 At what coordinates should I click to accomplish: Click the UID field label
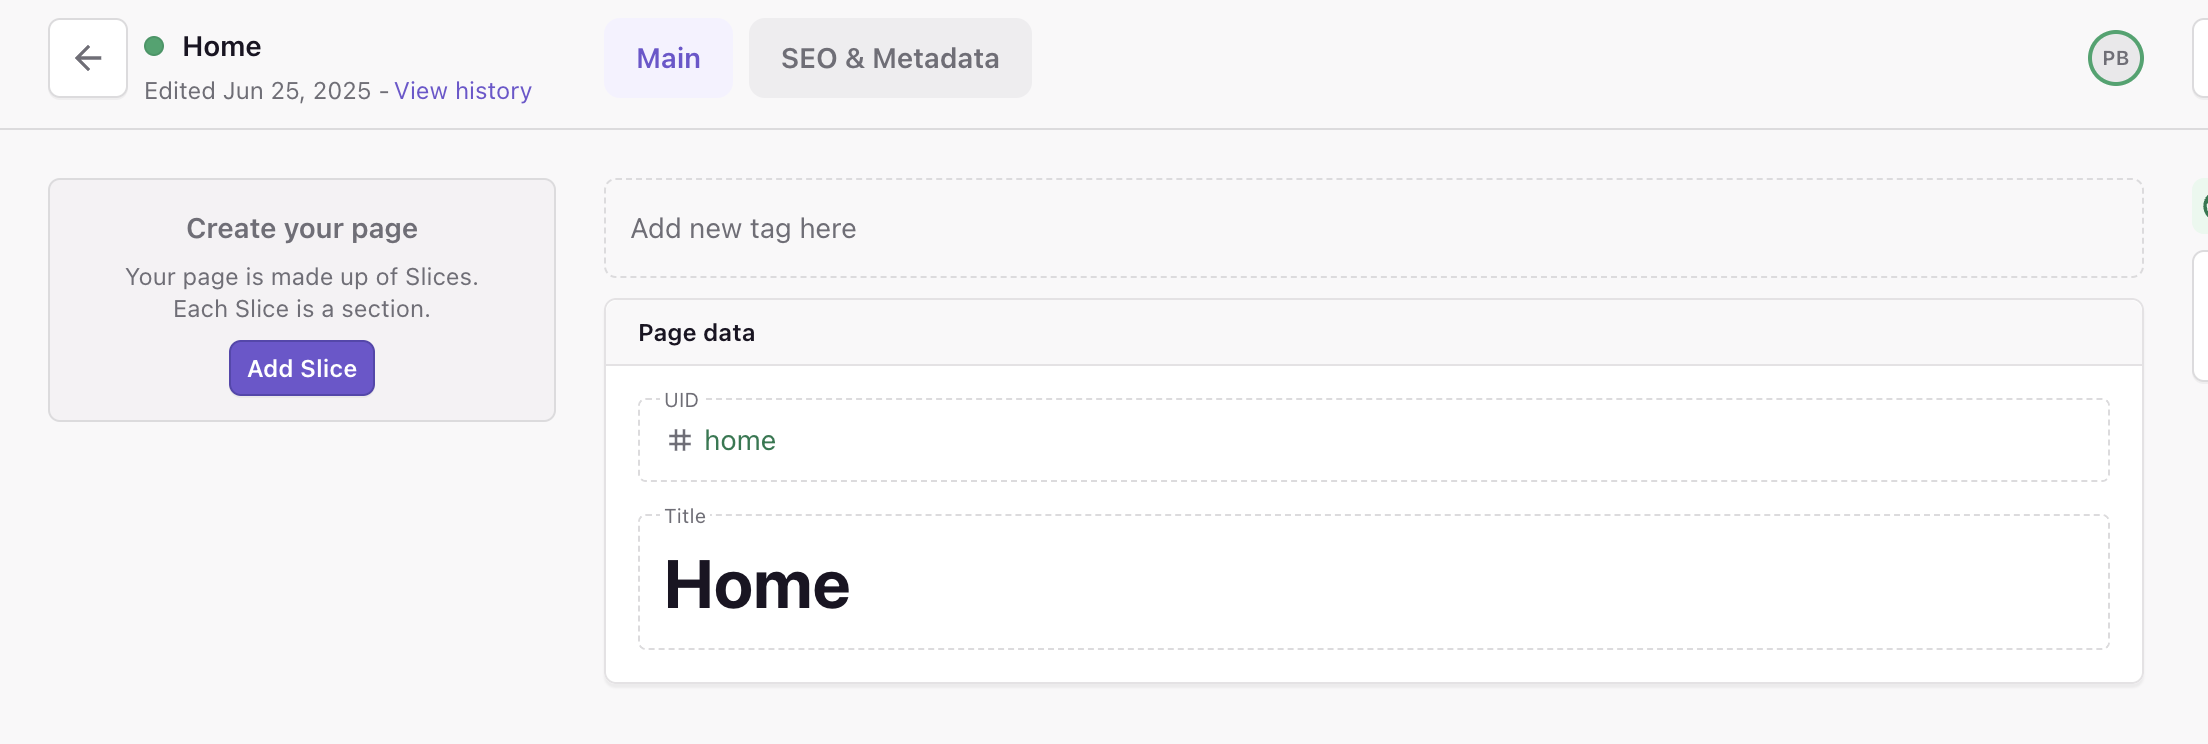[x=681, y=400]
